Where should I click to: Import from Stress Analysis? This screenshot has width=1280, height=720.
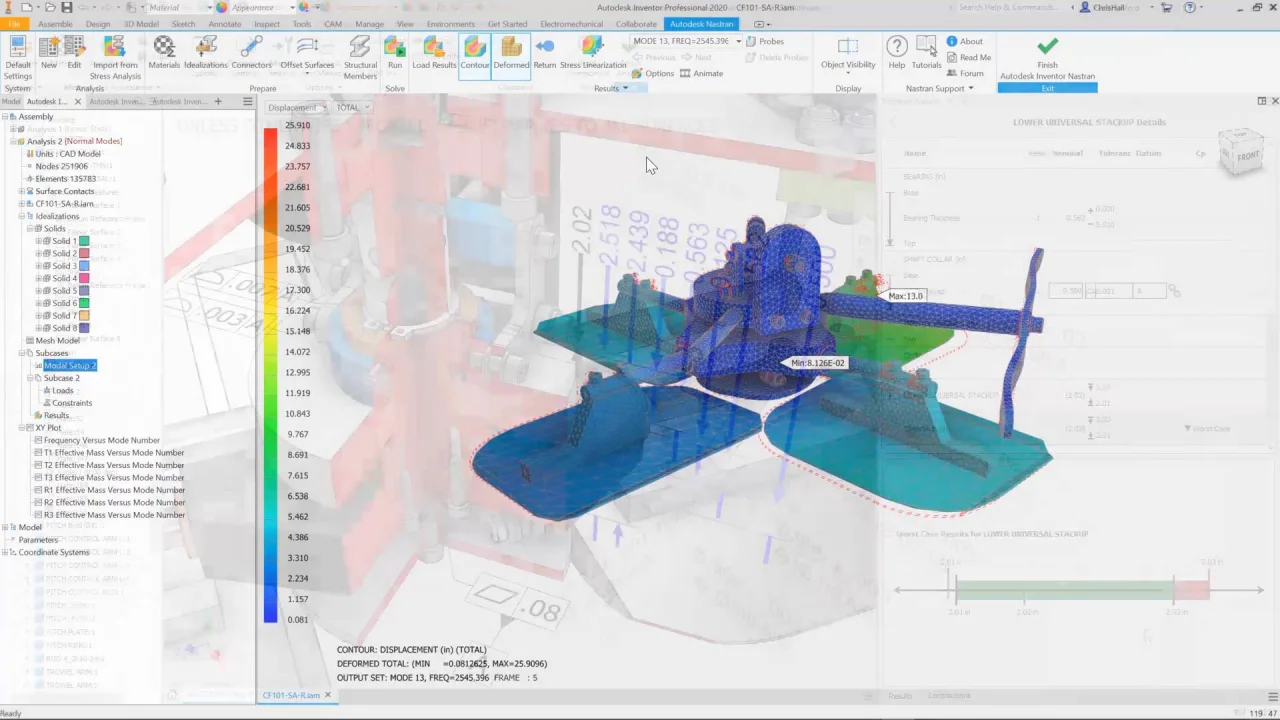click(x=115, y=58)
